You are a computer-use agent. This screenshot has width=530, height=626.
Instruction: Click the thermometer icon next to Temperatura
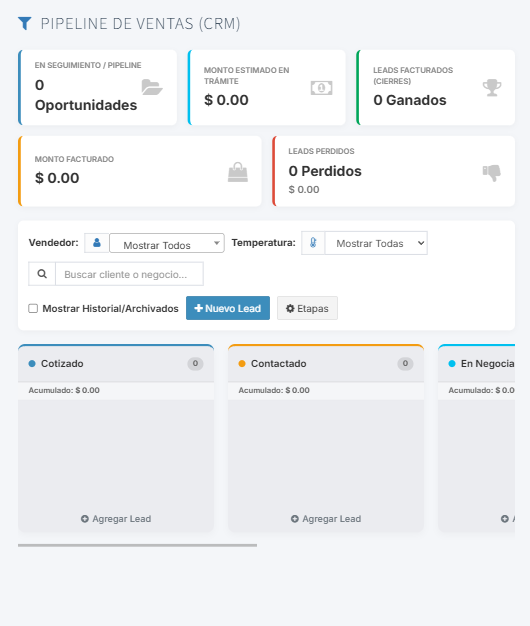[313, 243]
